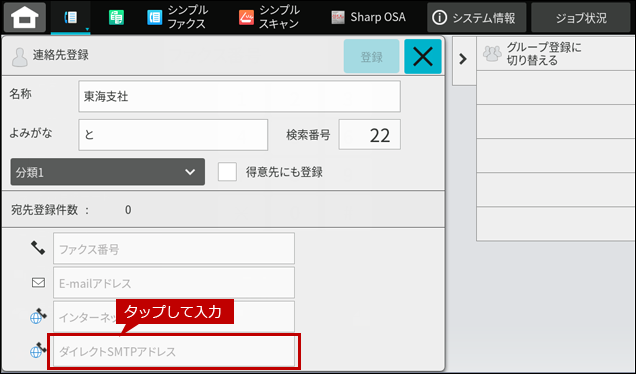Click the Direct SMTP globe icon
The height and width of the screenshot is (374, 636).
pyautogui.click(x=38, y=350)
